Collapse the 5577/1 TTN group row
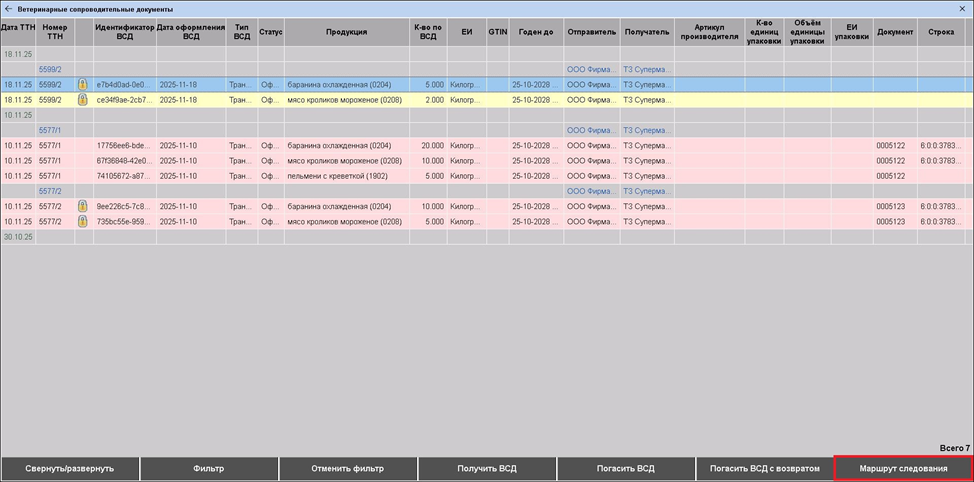Viewport: 974px width, 482px height. click(50, 130)
